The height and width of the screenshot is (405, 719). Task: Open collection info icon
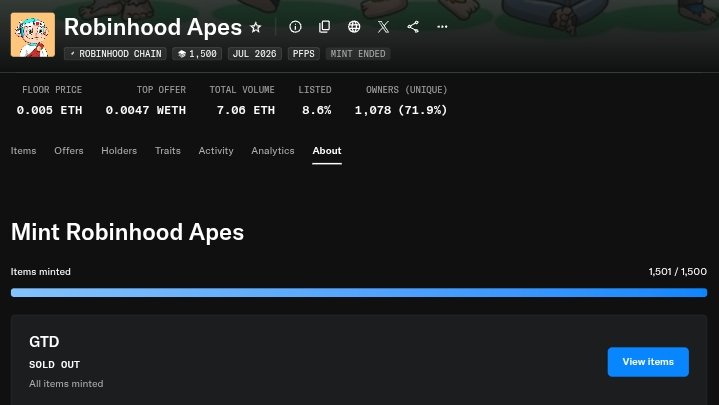[x=295, y=27]
